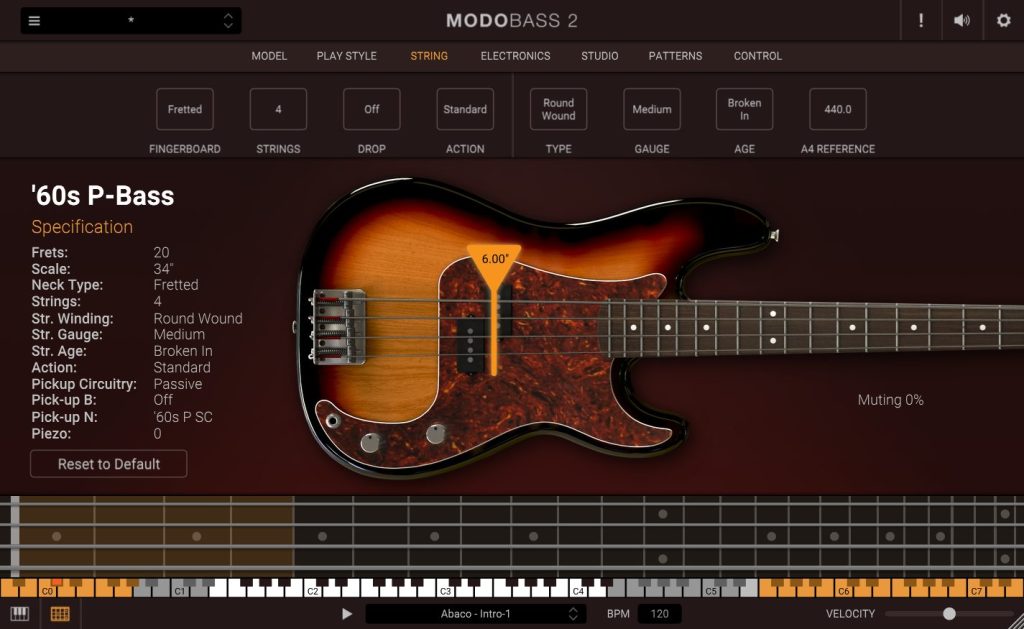Image resolution: width=1024 pixels, height=629 pixels.
Task: Edit the BPM 120 field
Action: click(x=660, y=614)
